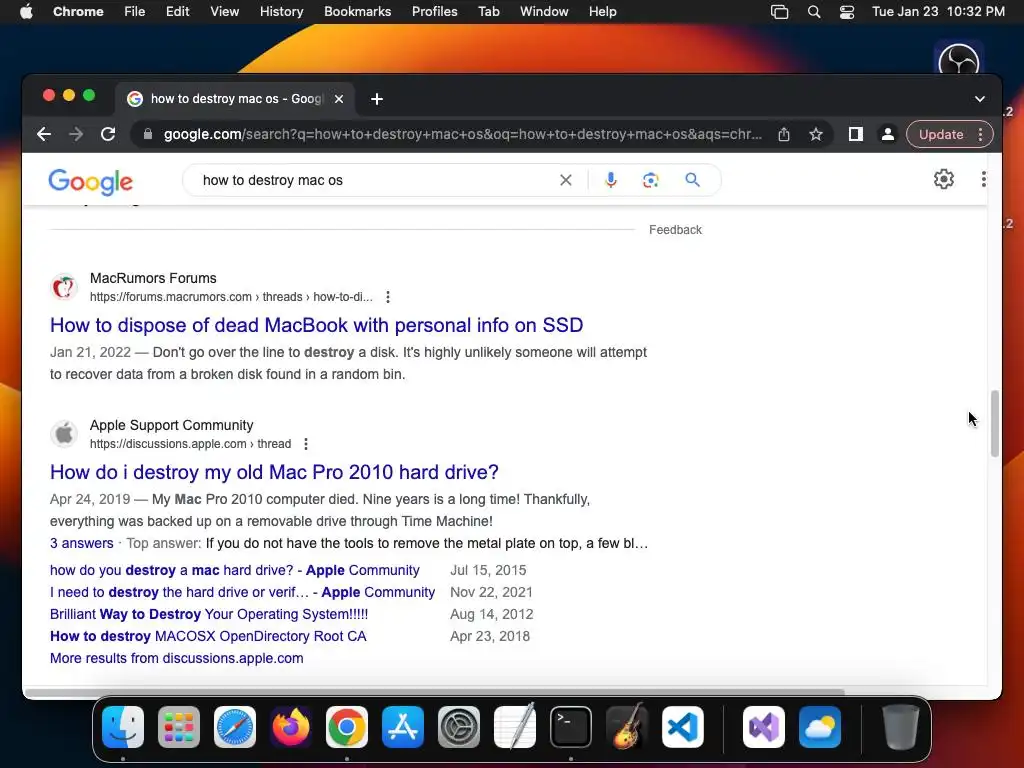
Task: Search by image with Google Lens icon
Action: (650, 180)
